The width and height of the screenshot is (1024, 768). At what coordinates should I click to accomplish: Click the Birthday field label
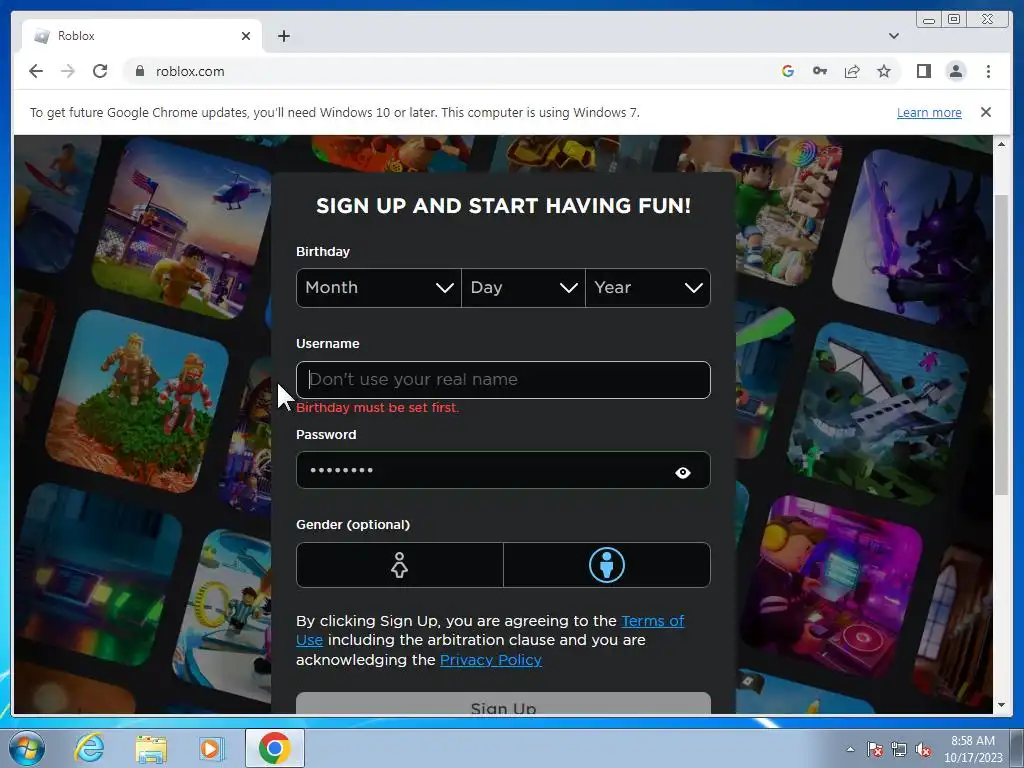point(323,251)
